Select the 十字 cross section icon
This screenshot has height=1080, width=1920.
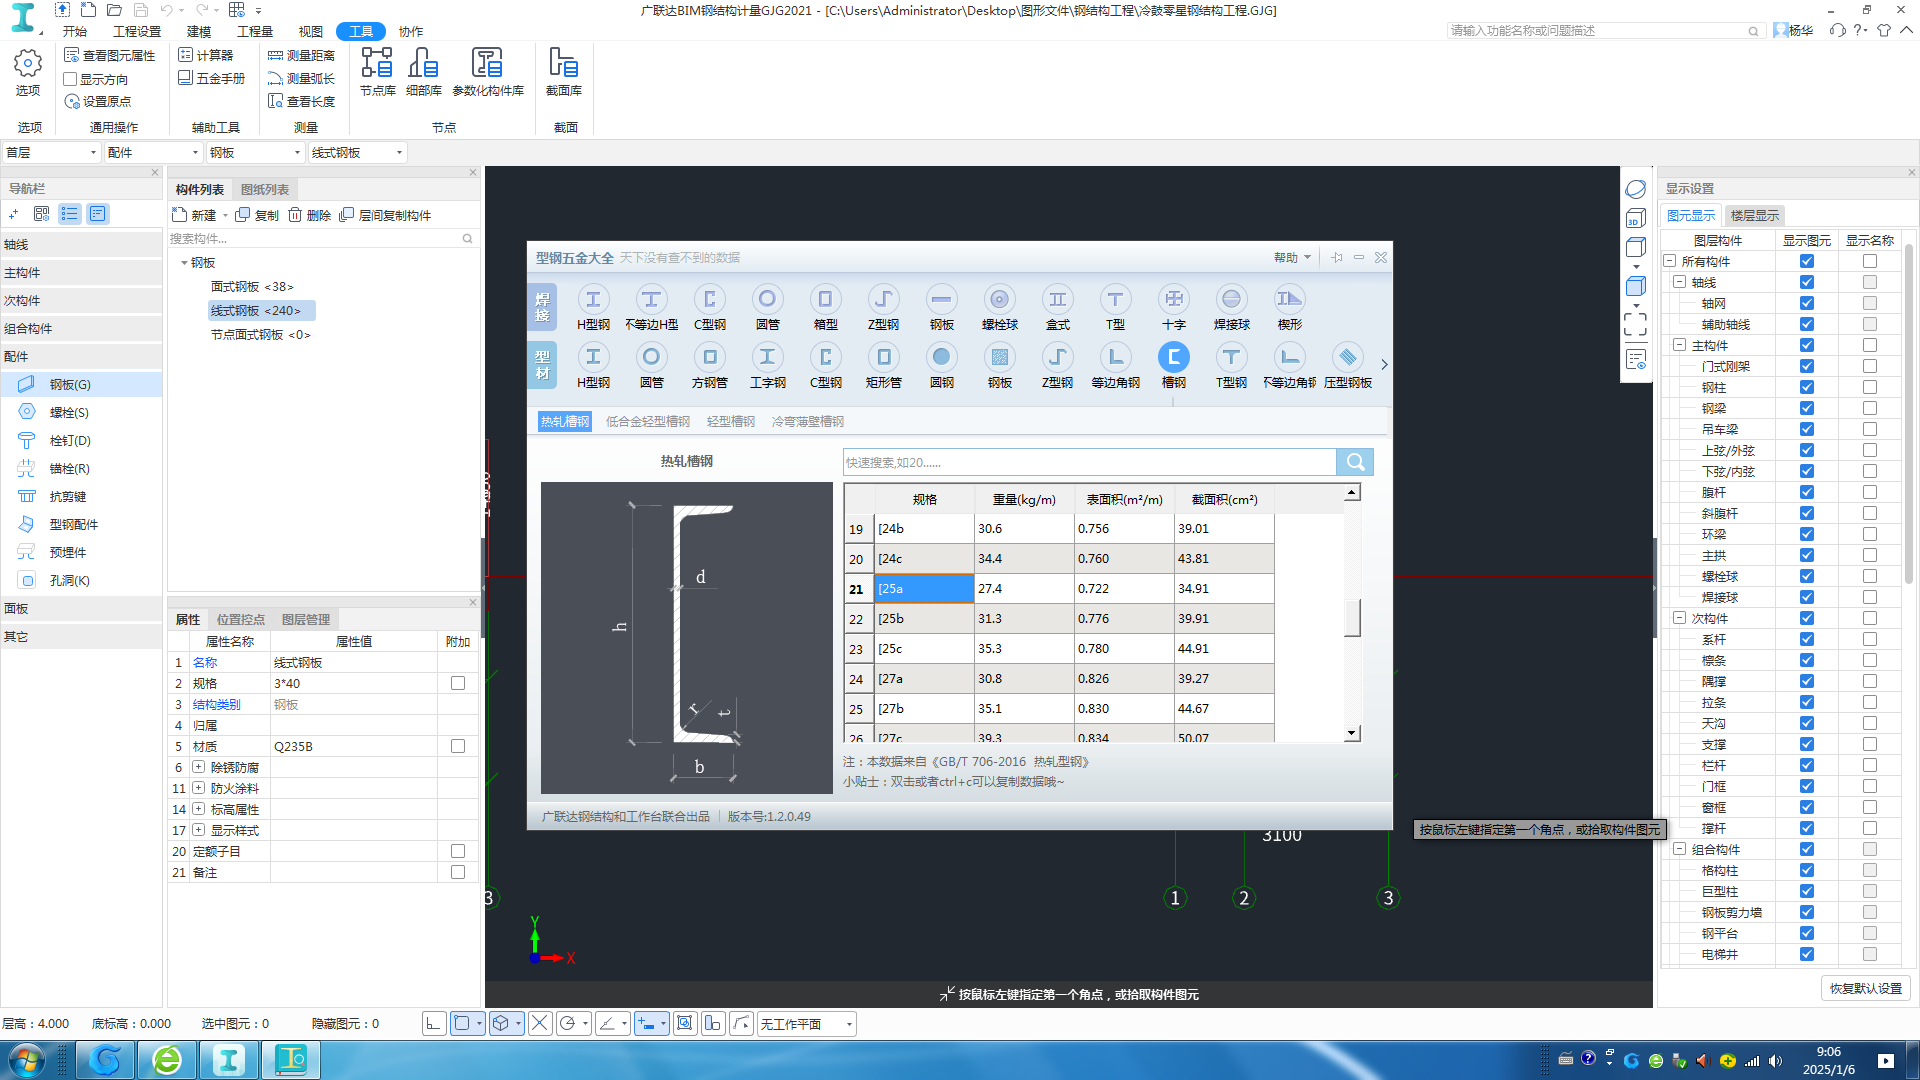point(1173,307)
